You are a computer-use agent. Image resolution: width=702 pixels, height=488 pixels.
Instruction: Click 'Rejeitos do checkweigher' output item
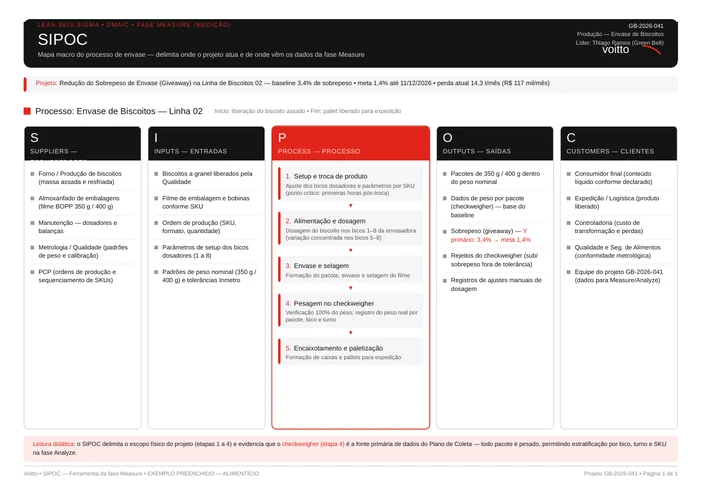494,260
